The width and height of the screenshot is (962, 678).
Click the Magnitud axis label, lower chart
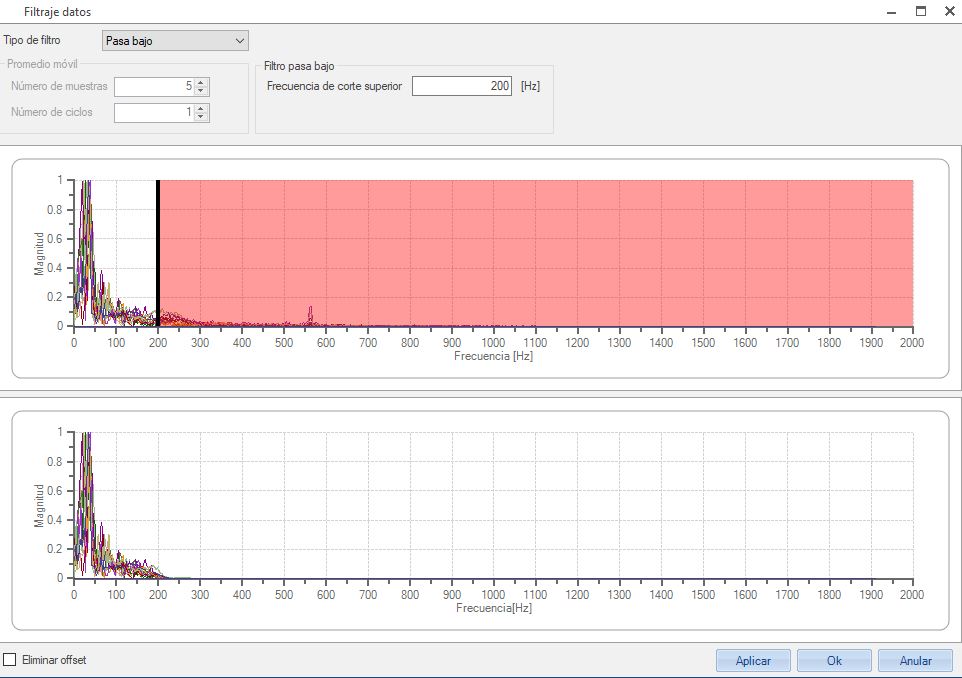click(x=40, y=506)
